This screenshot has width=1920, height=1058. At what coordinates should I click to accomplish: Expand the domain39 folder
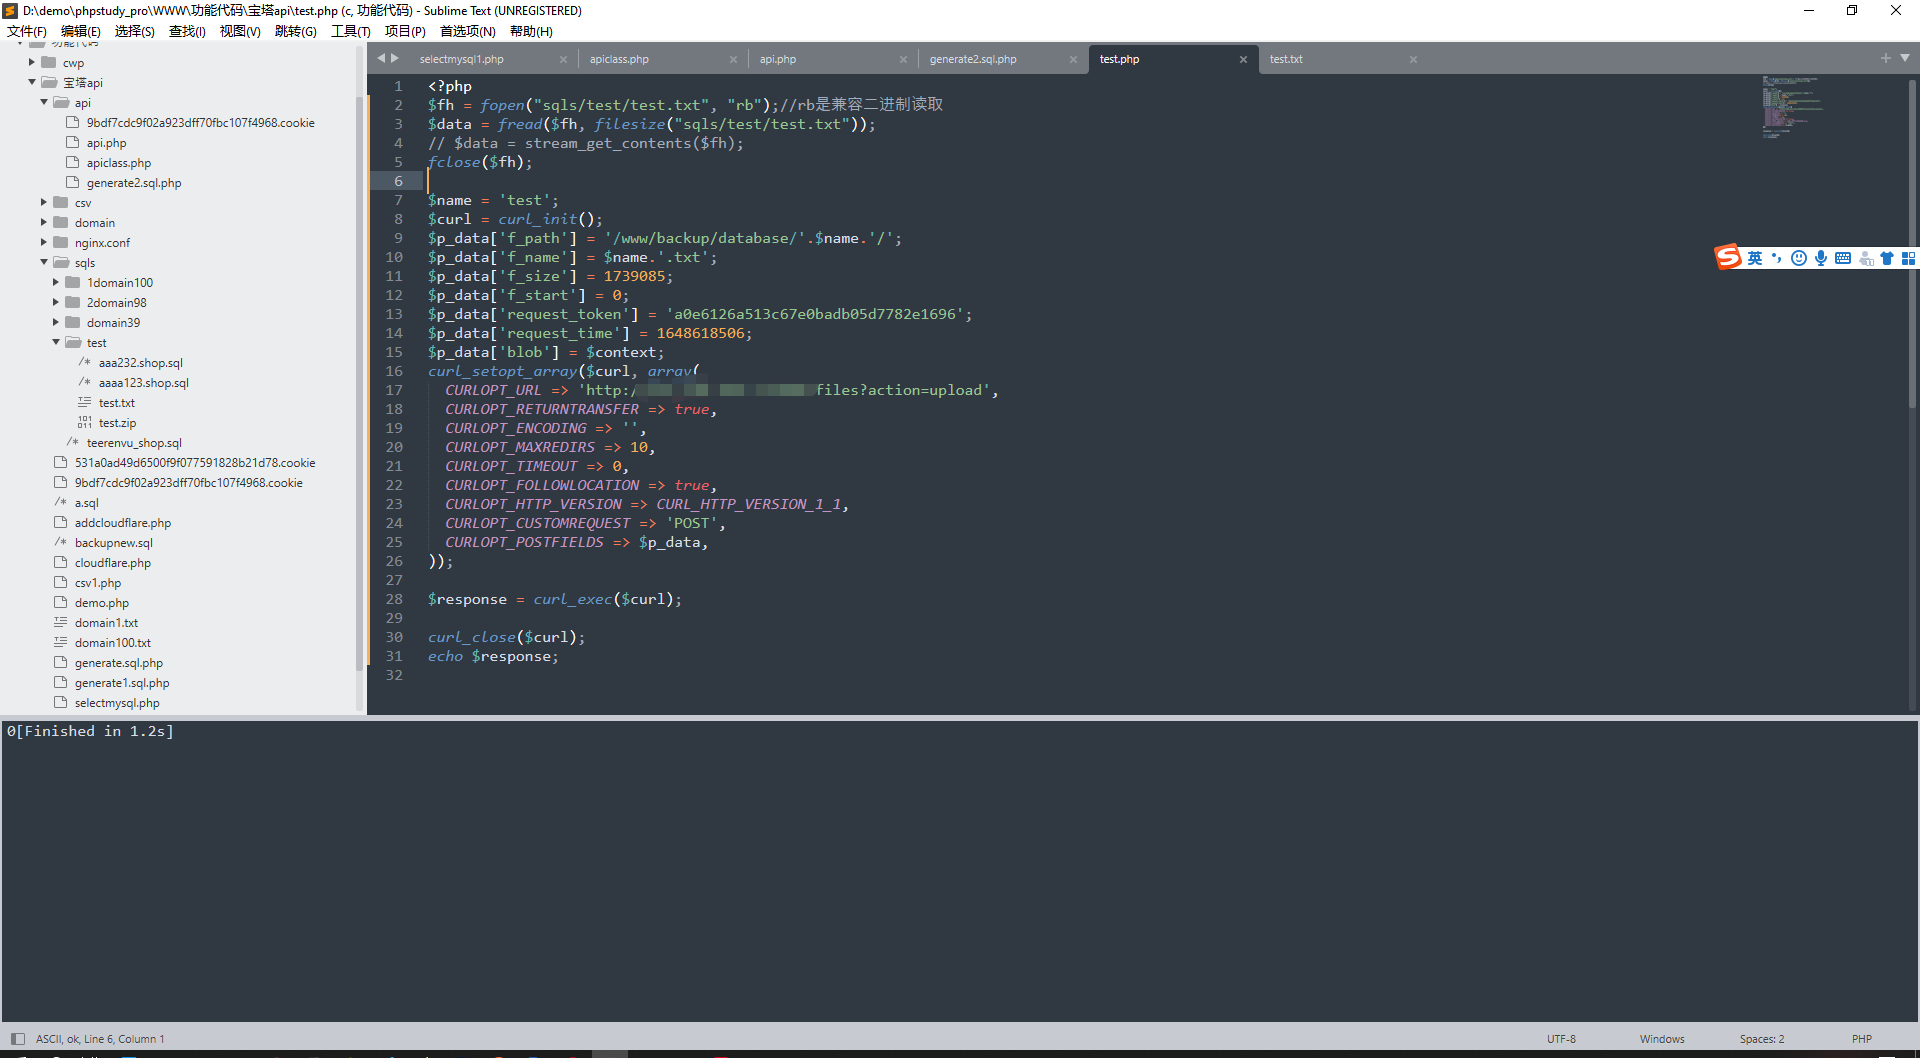click(56, 322)
